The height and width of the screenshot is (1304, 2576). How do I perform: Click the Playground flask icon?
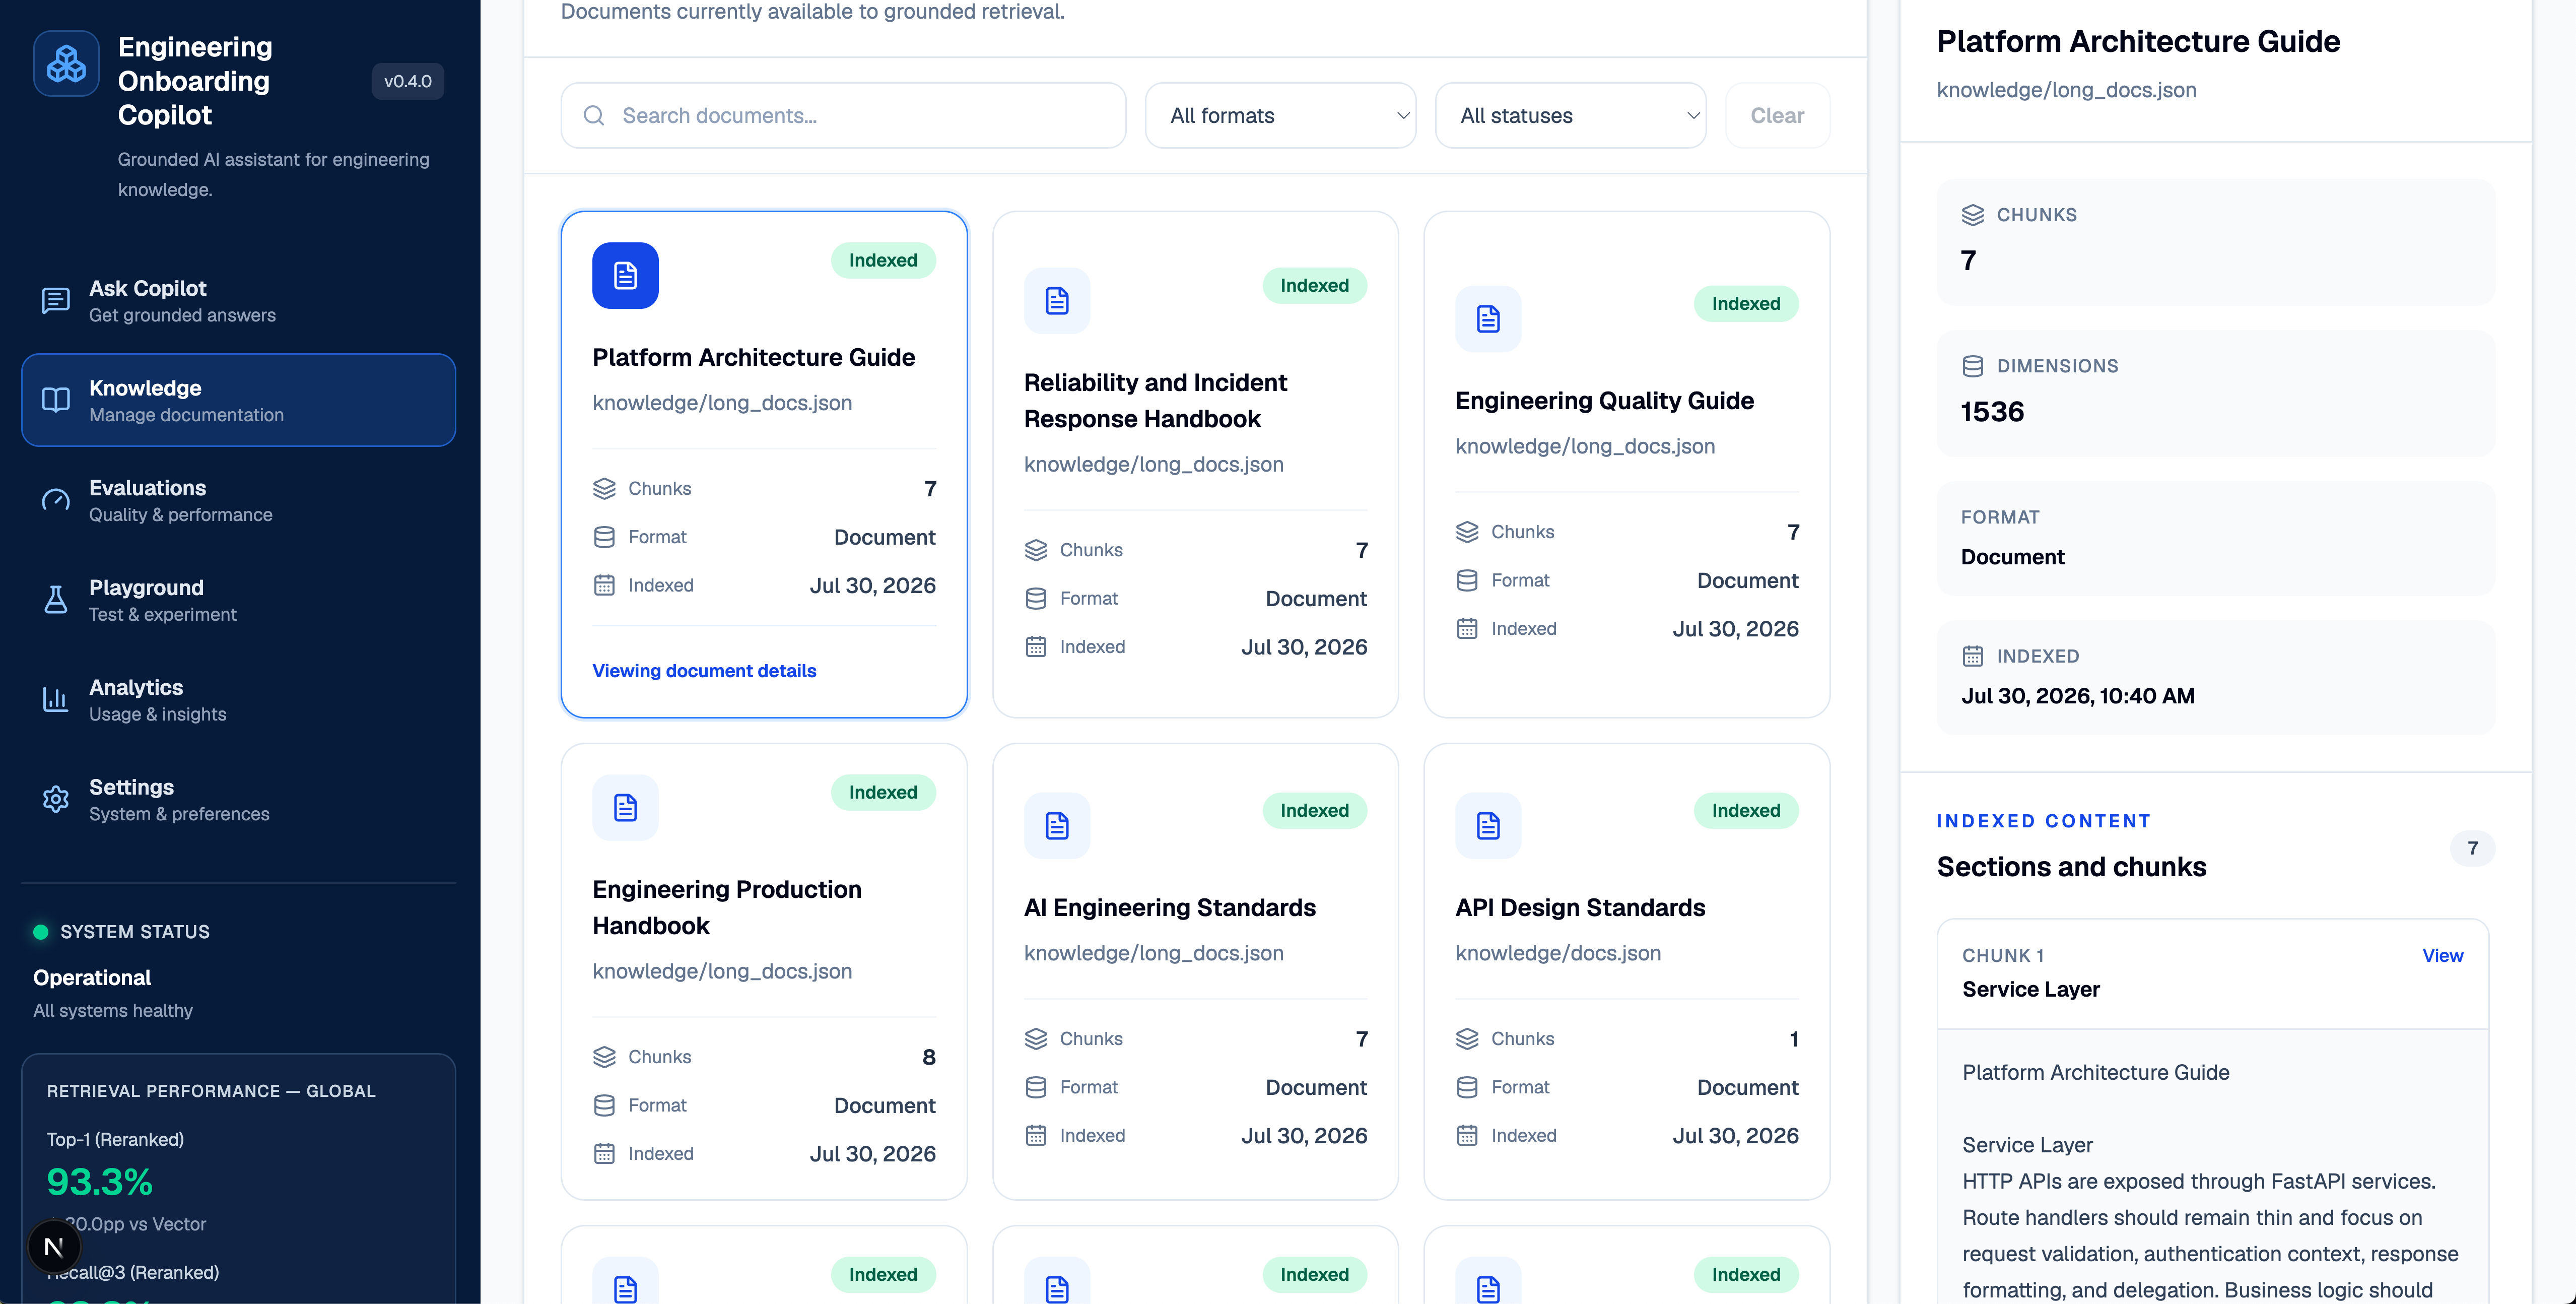click(56, 600)
